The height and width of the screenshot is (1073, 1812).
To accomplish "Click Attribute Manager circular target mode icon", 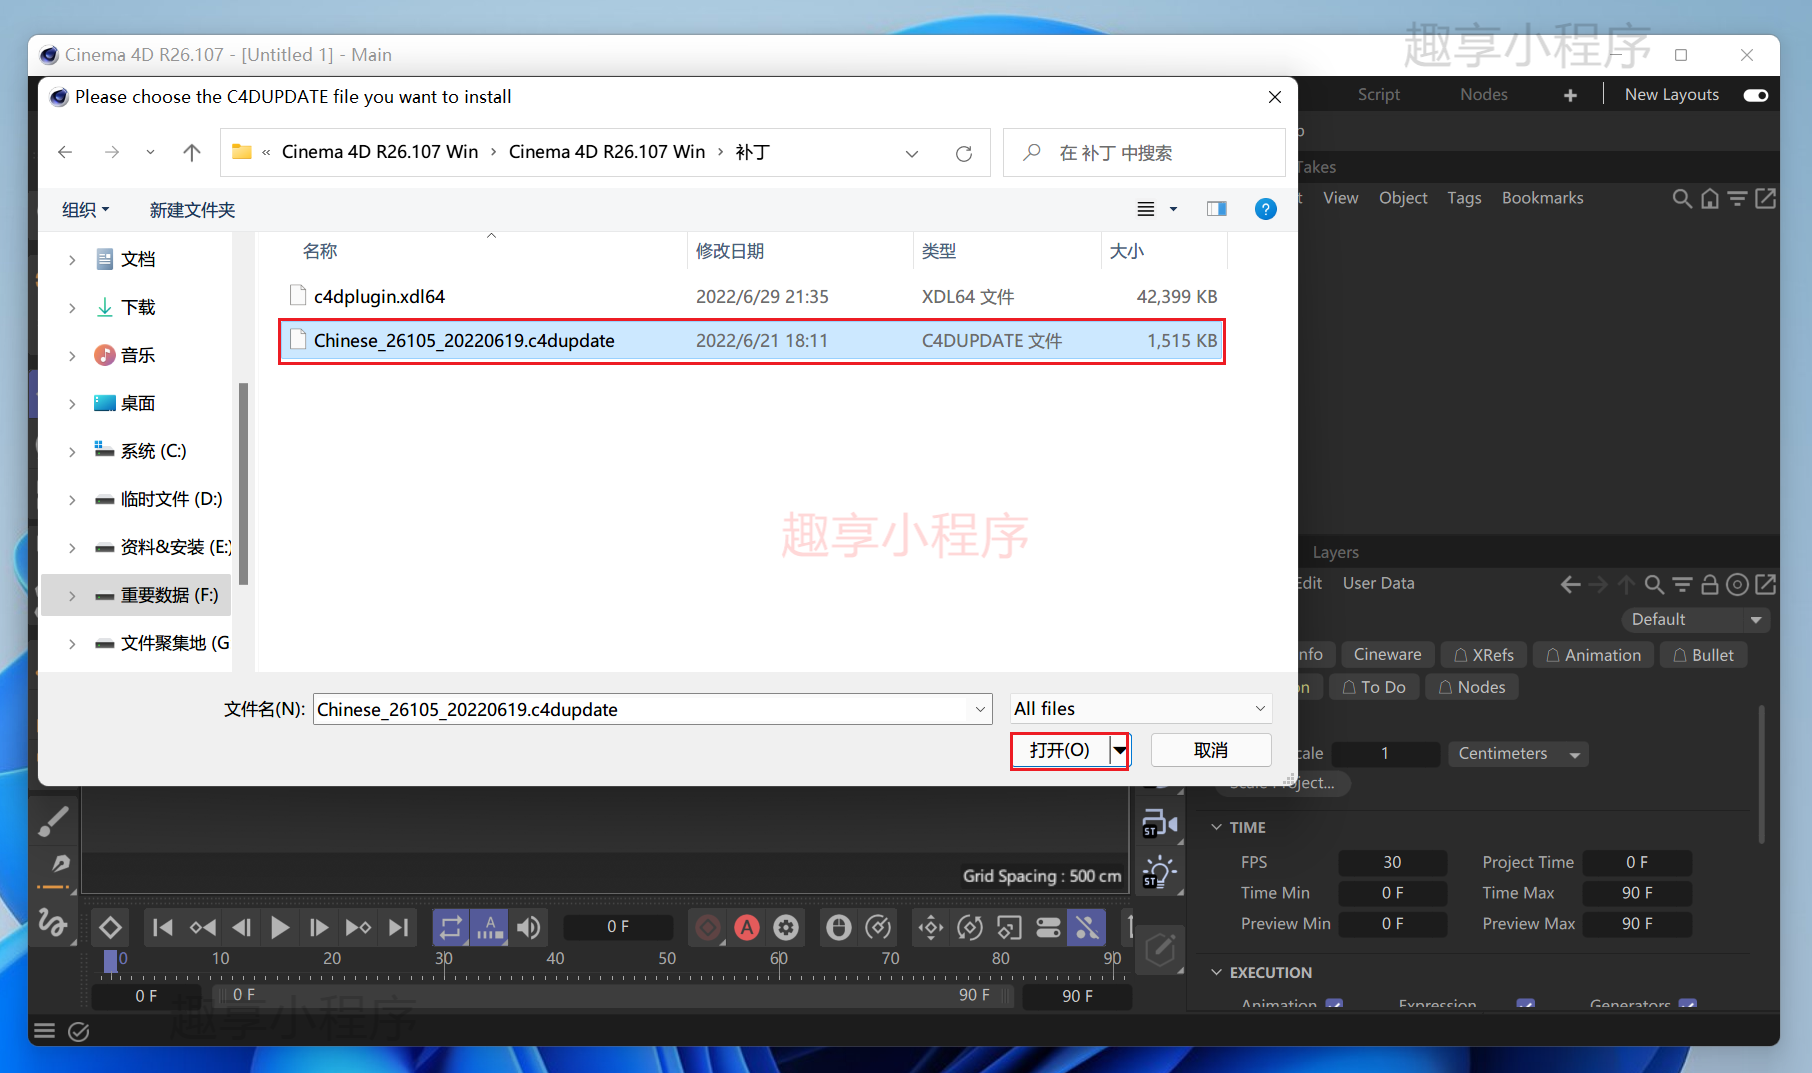I will [1738, 584].
